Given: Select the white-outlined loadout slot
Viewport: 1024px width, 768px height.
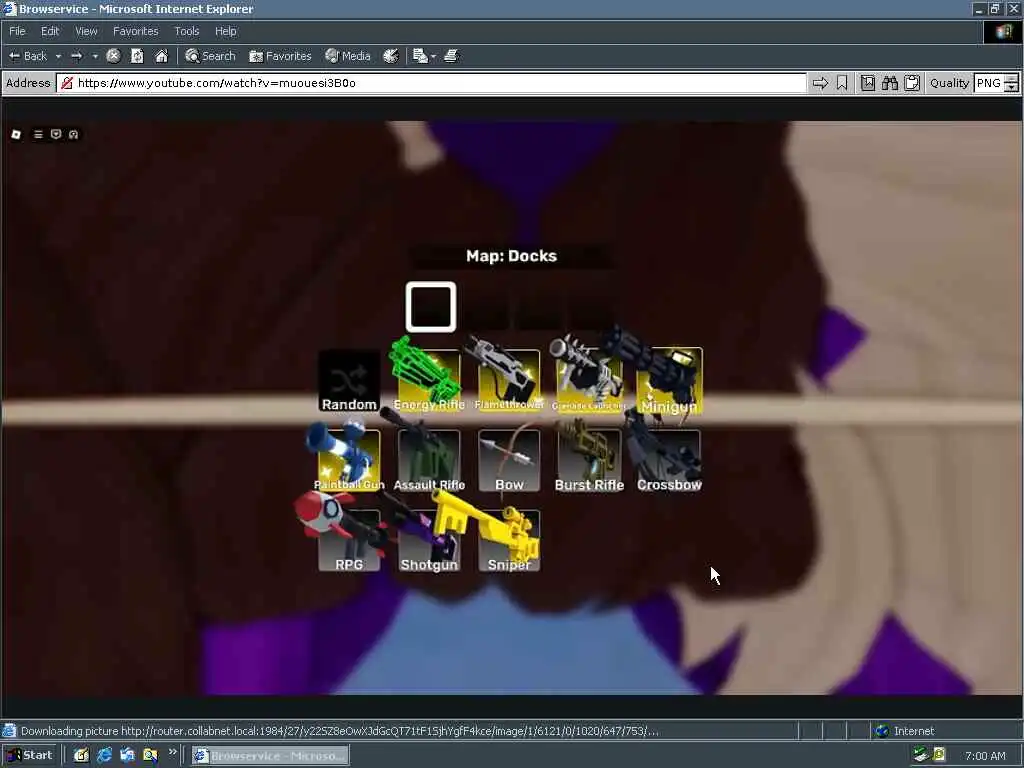Looking at the screenshot, I should [431, 307].
